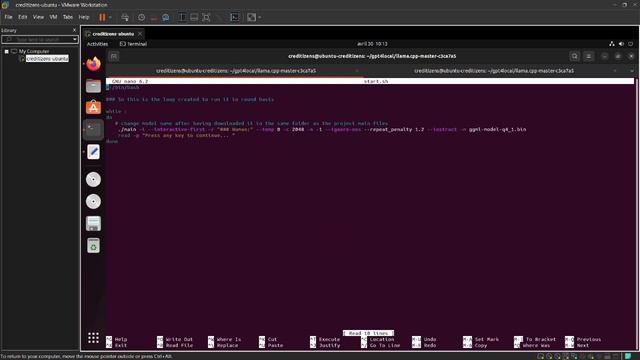Open the snapshot manager
Image resolution: width=640 pixels, height=360 pixels.
click(165, 17)
